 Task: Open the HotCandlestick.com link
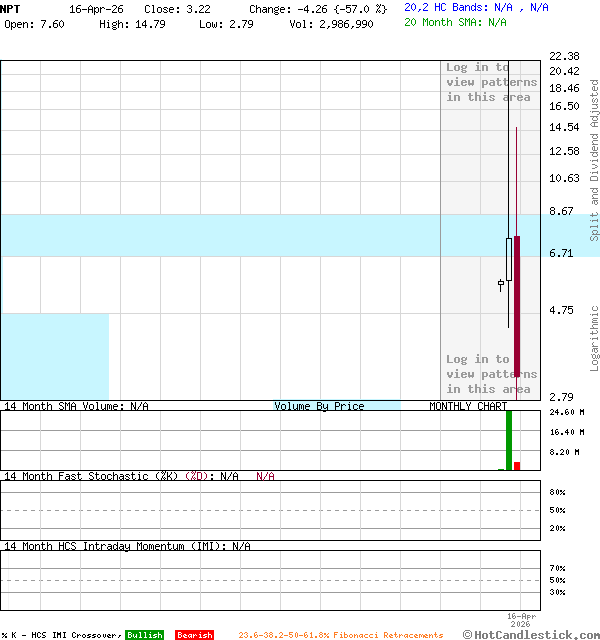530,634
